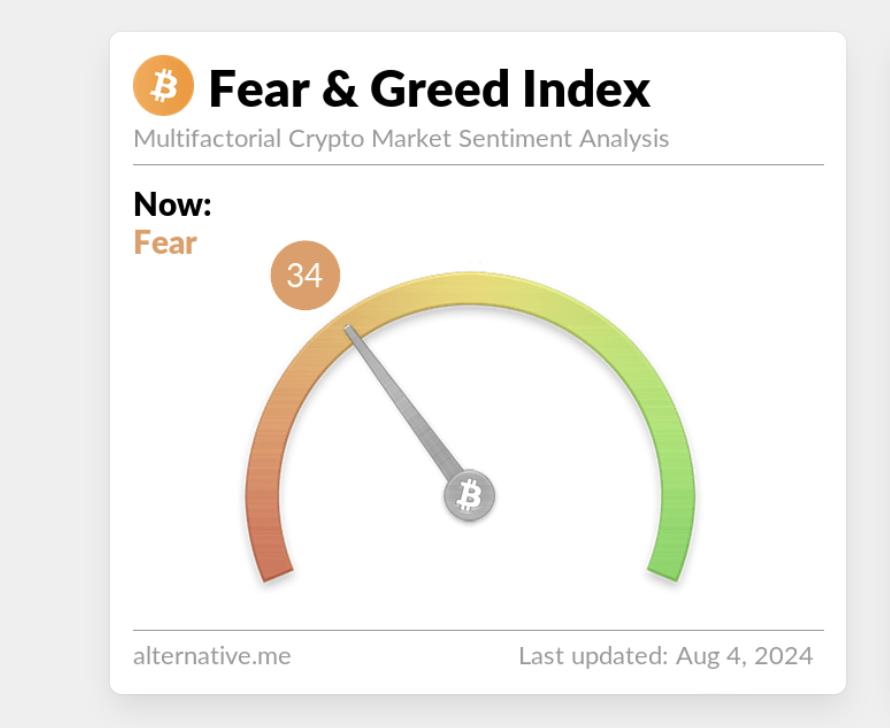
Task: Click the yellow neutral top of gauge arc
Action: tap(470, 288)
